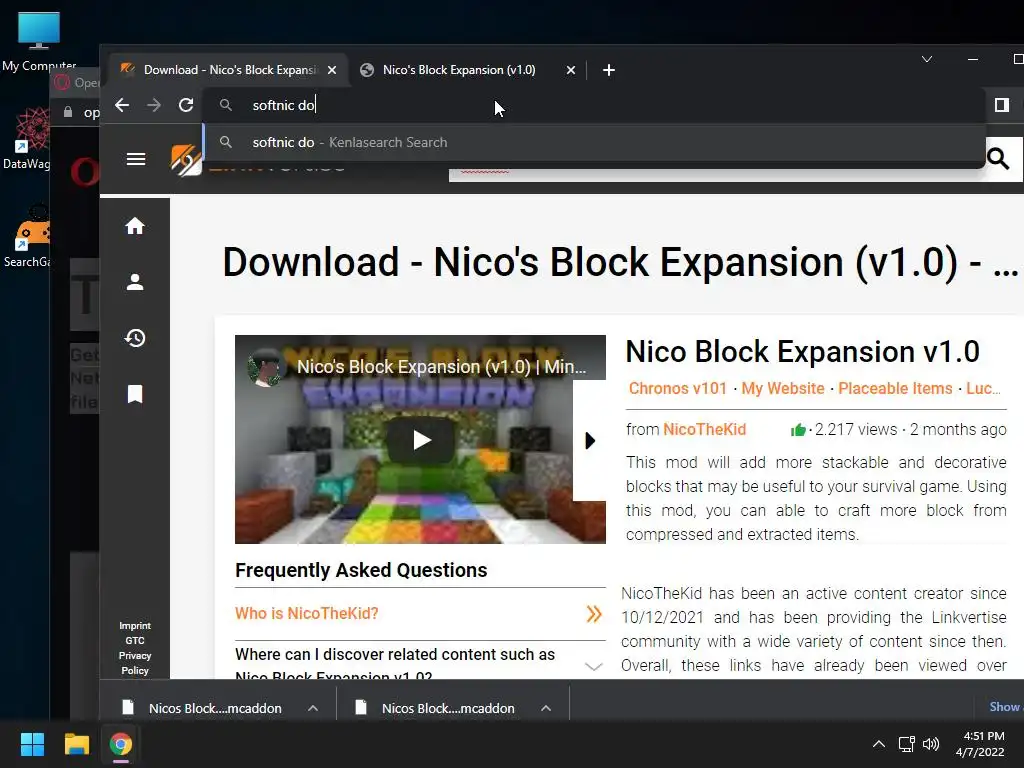Click the browser forward arrow
This screenshot has height=768, width=1024.
click(x=154, y=105)
